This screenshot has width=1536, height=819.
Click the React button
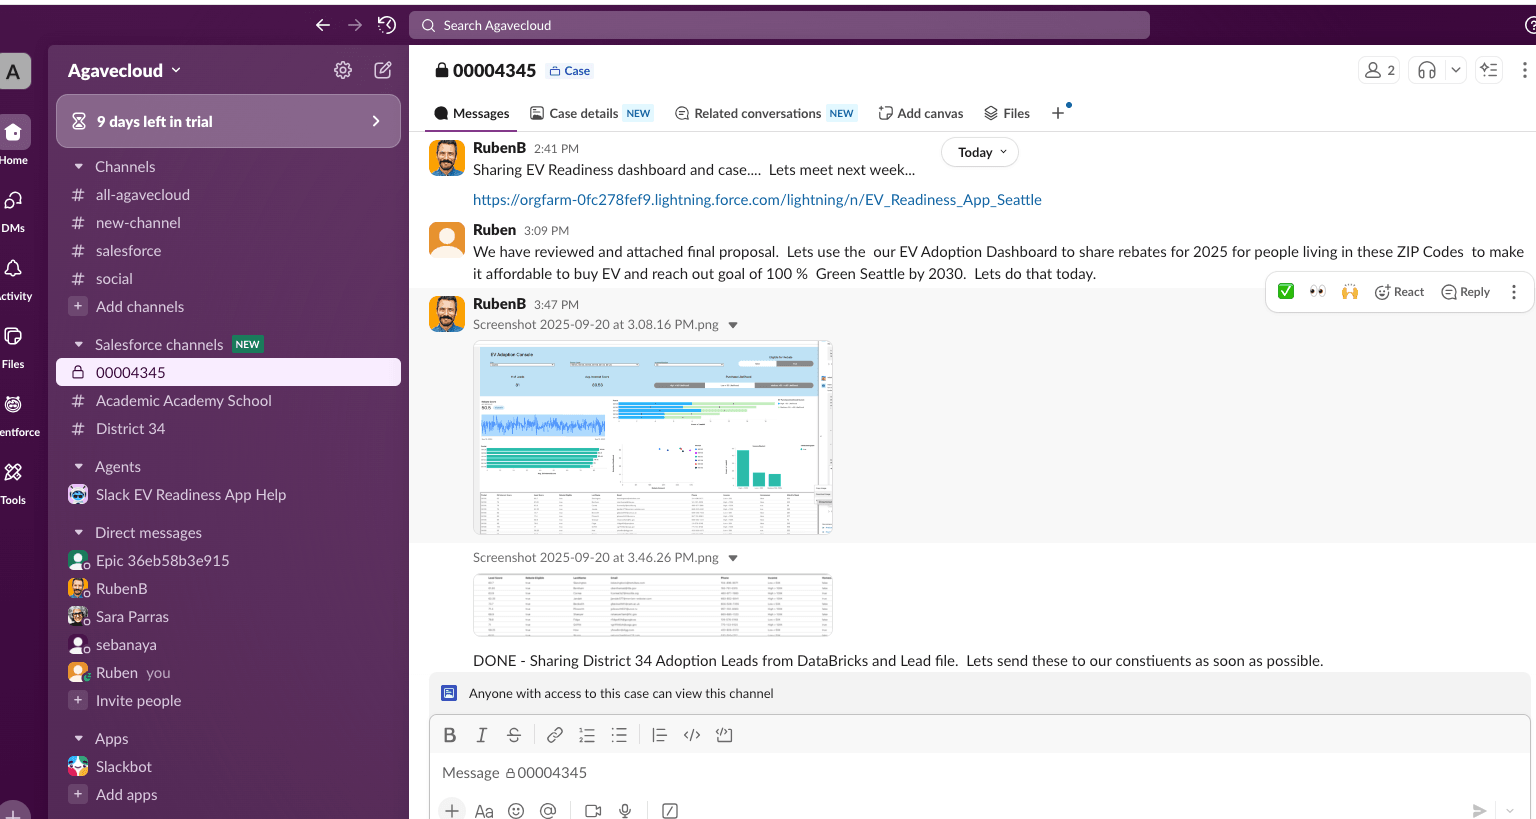point(1399,292)
